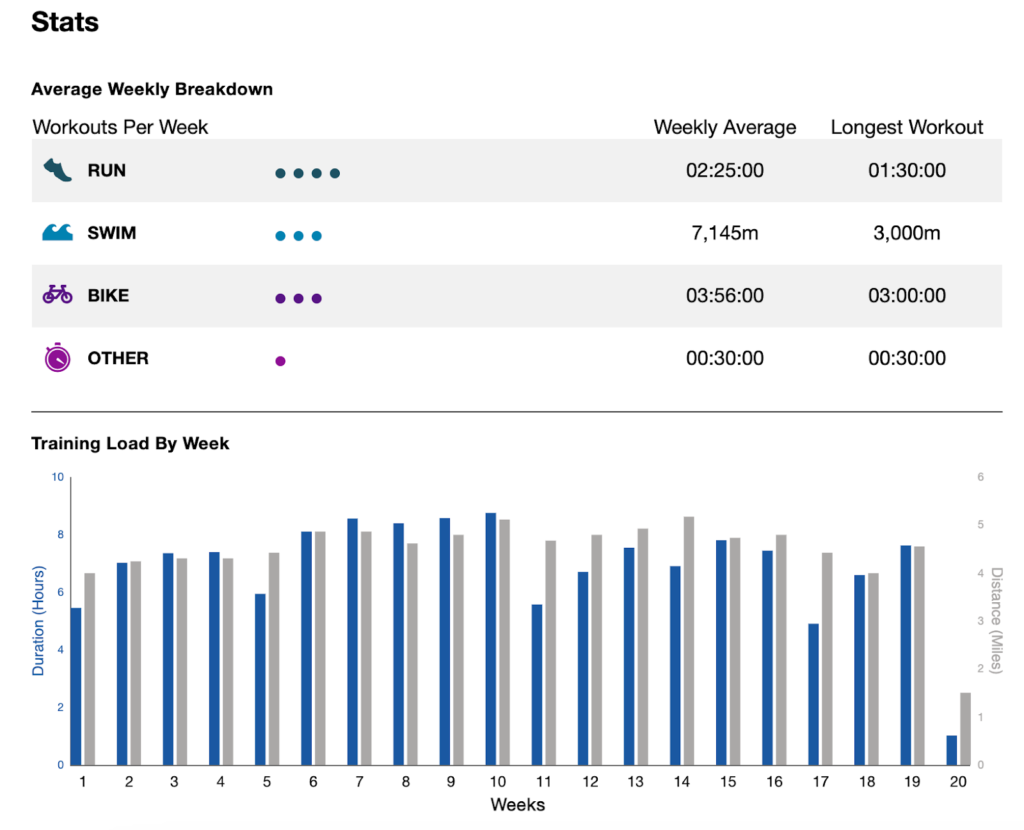This screenshot has height=830, width=1024.
Task: Click the three blue SWIM workout dots
Action: click(298, 236)
